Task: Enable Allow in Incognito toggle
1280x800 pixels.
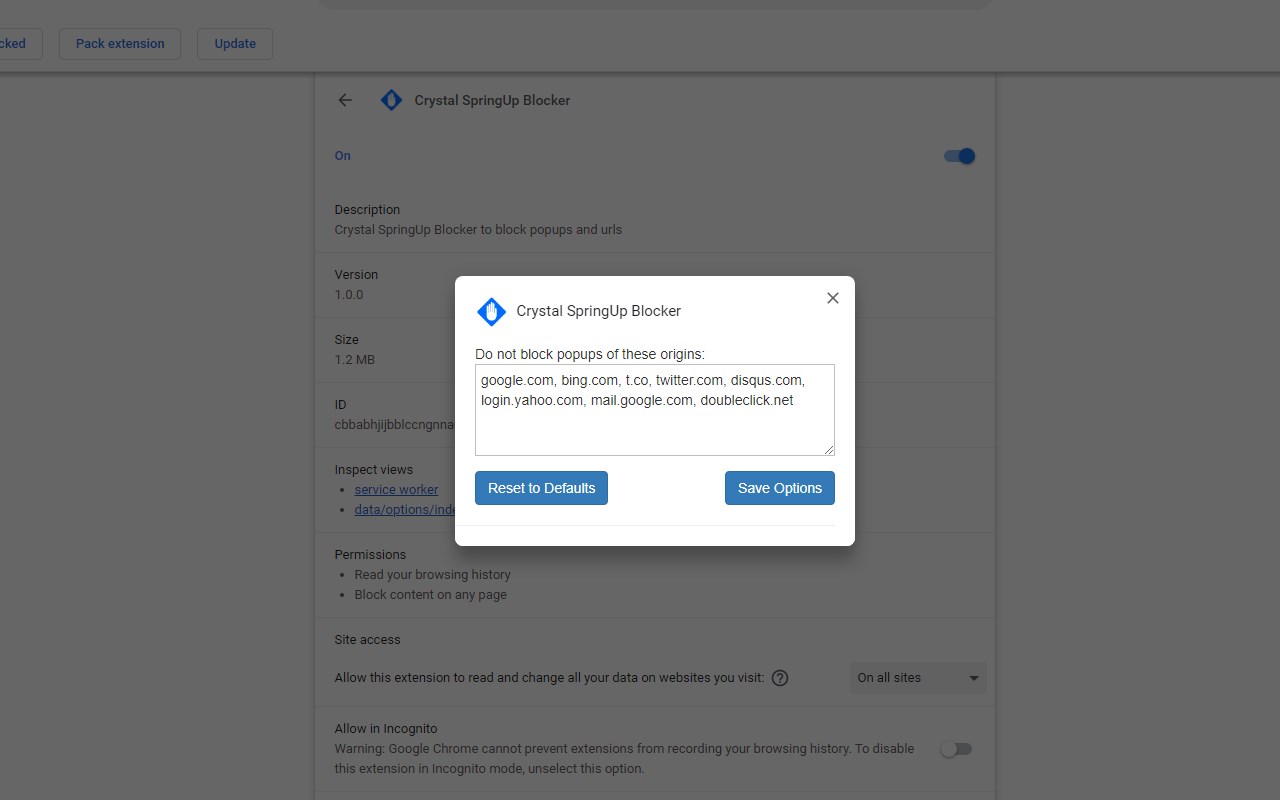Action: [956, 749]
